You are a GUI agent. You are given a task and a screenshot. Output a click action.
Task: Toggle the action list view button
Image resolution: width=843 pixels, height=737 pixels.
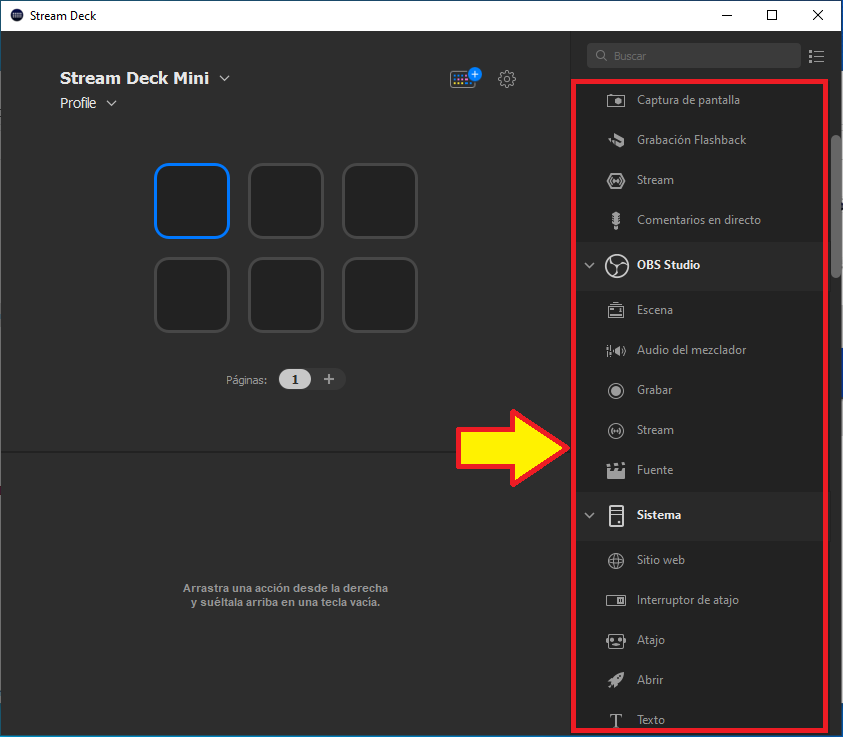817,56
